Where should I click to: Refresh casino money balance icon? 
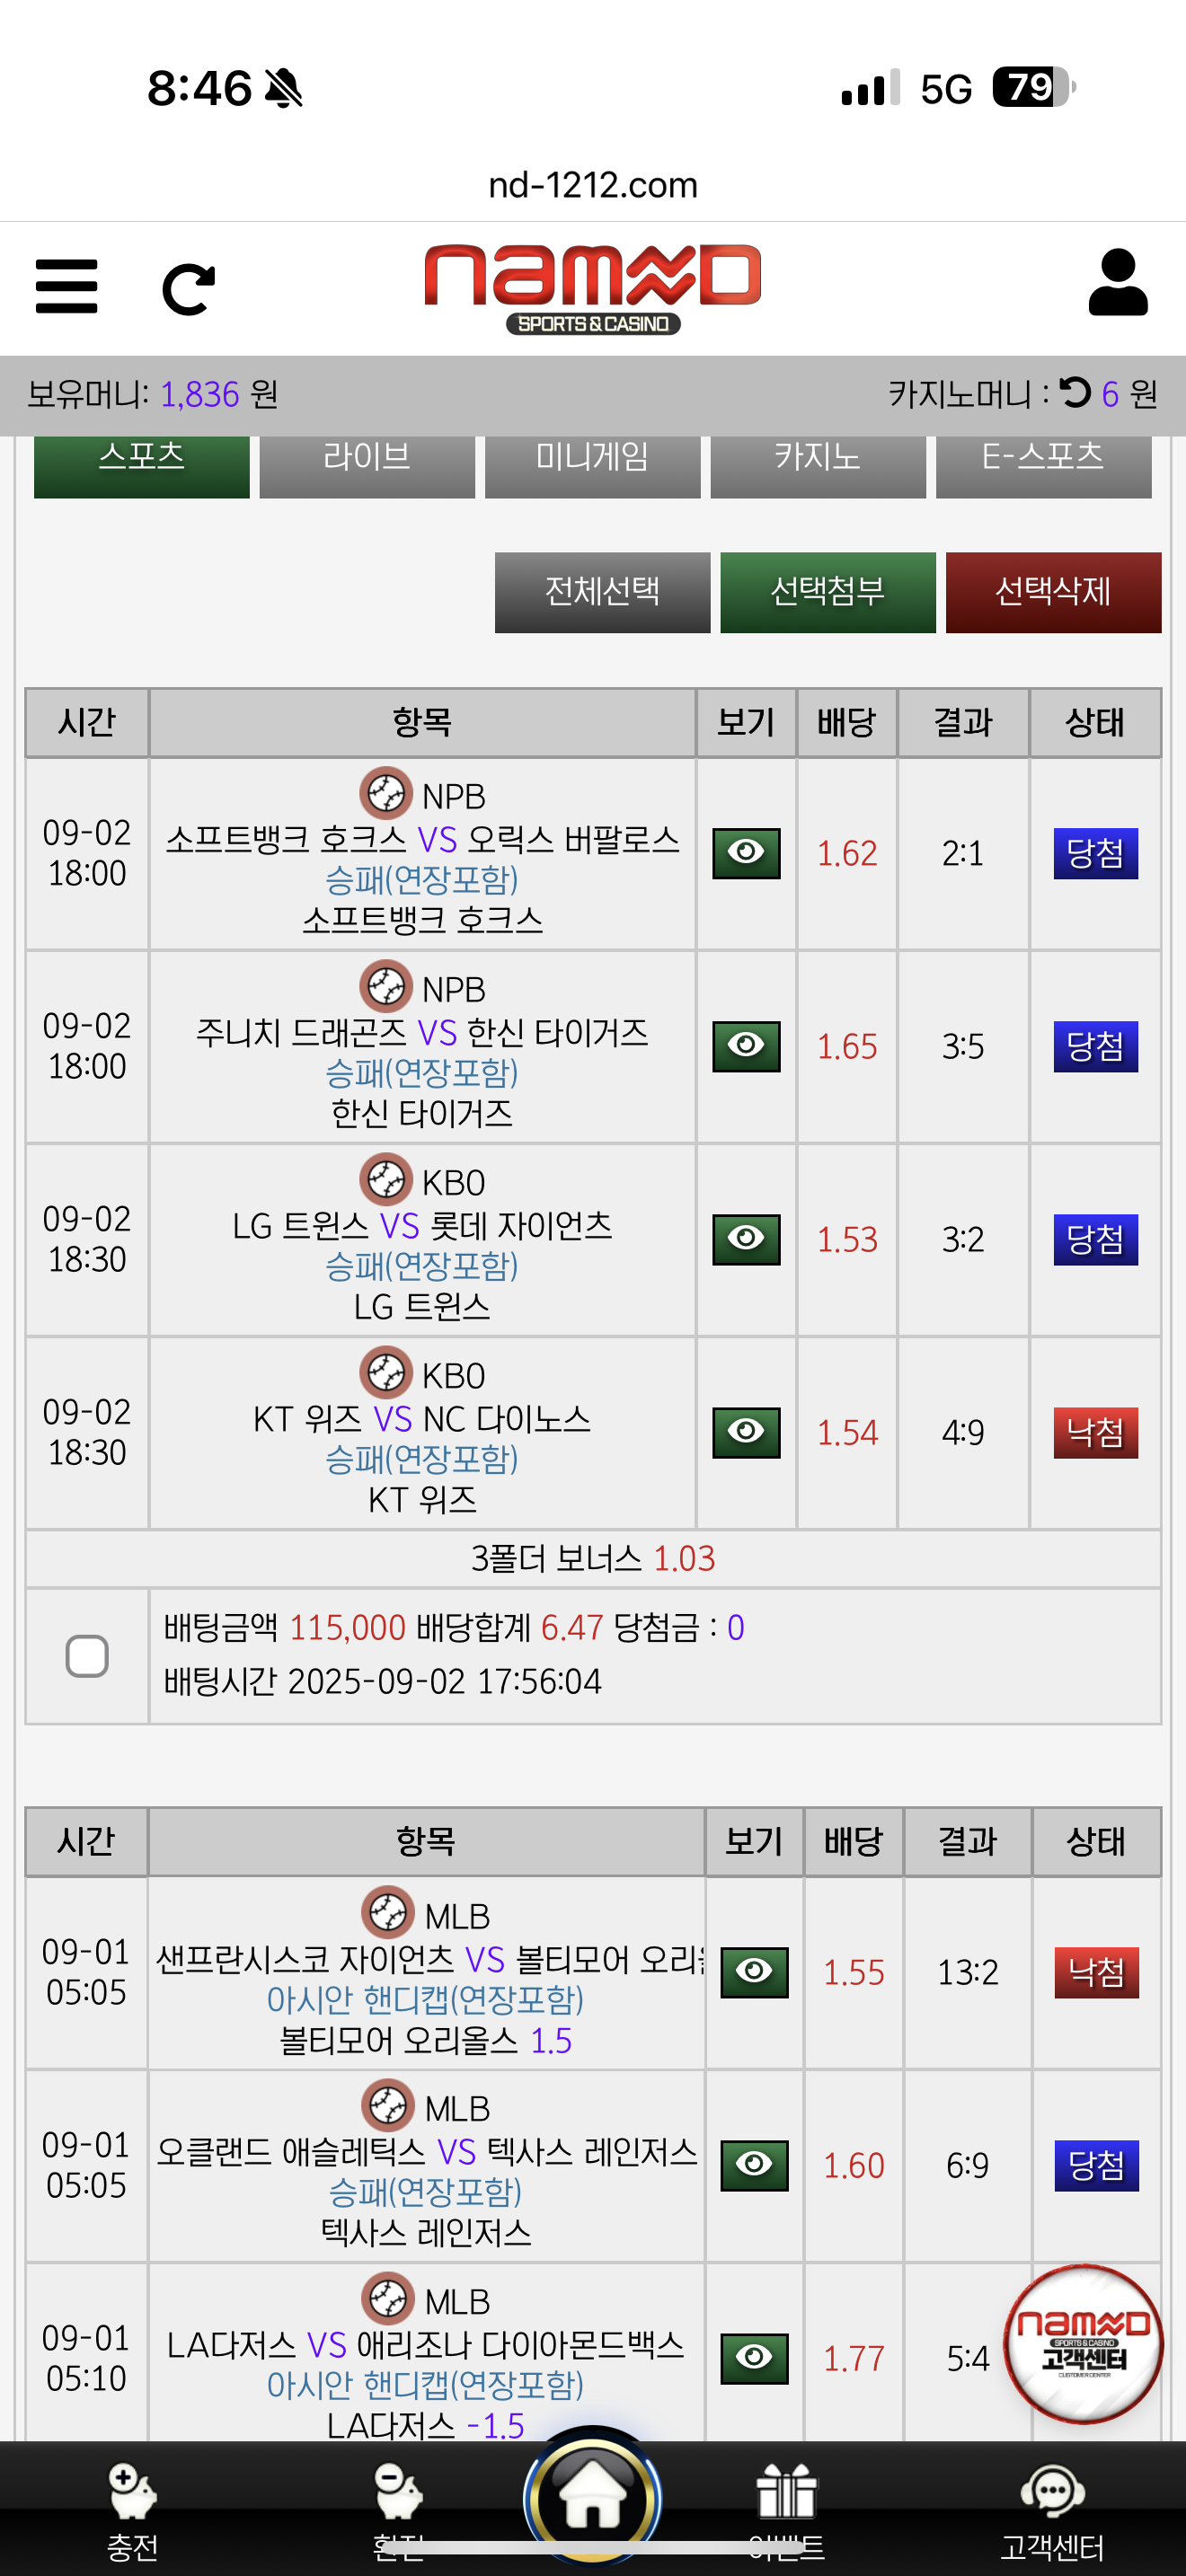click(1075, 392)
